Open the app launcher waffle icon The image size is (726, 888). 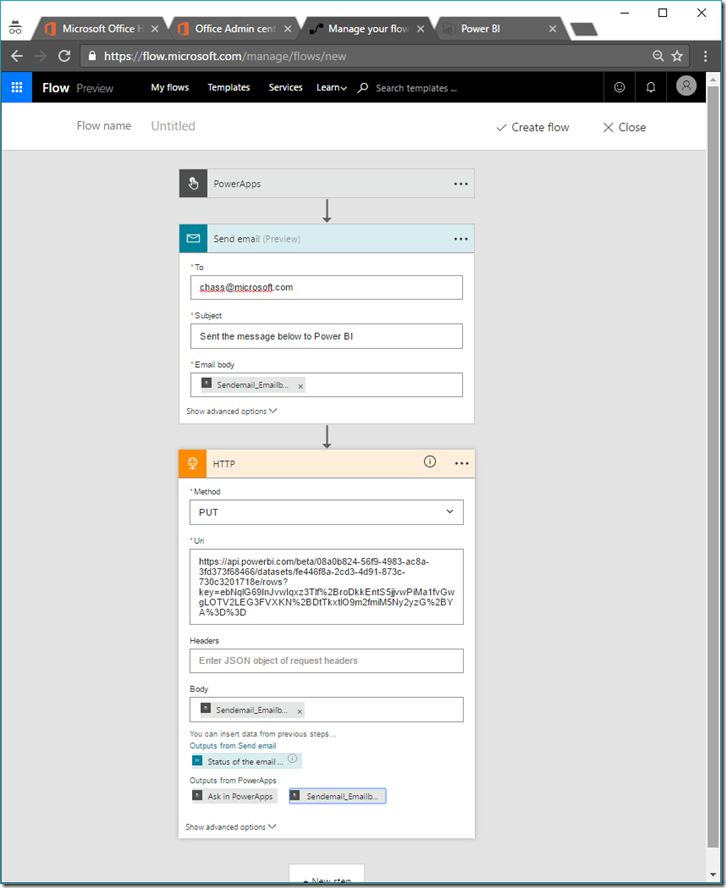pos(17,88)
